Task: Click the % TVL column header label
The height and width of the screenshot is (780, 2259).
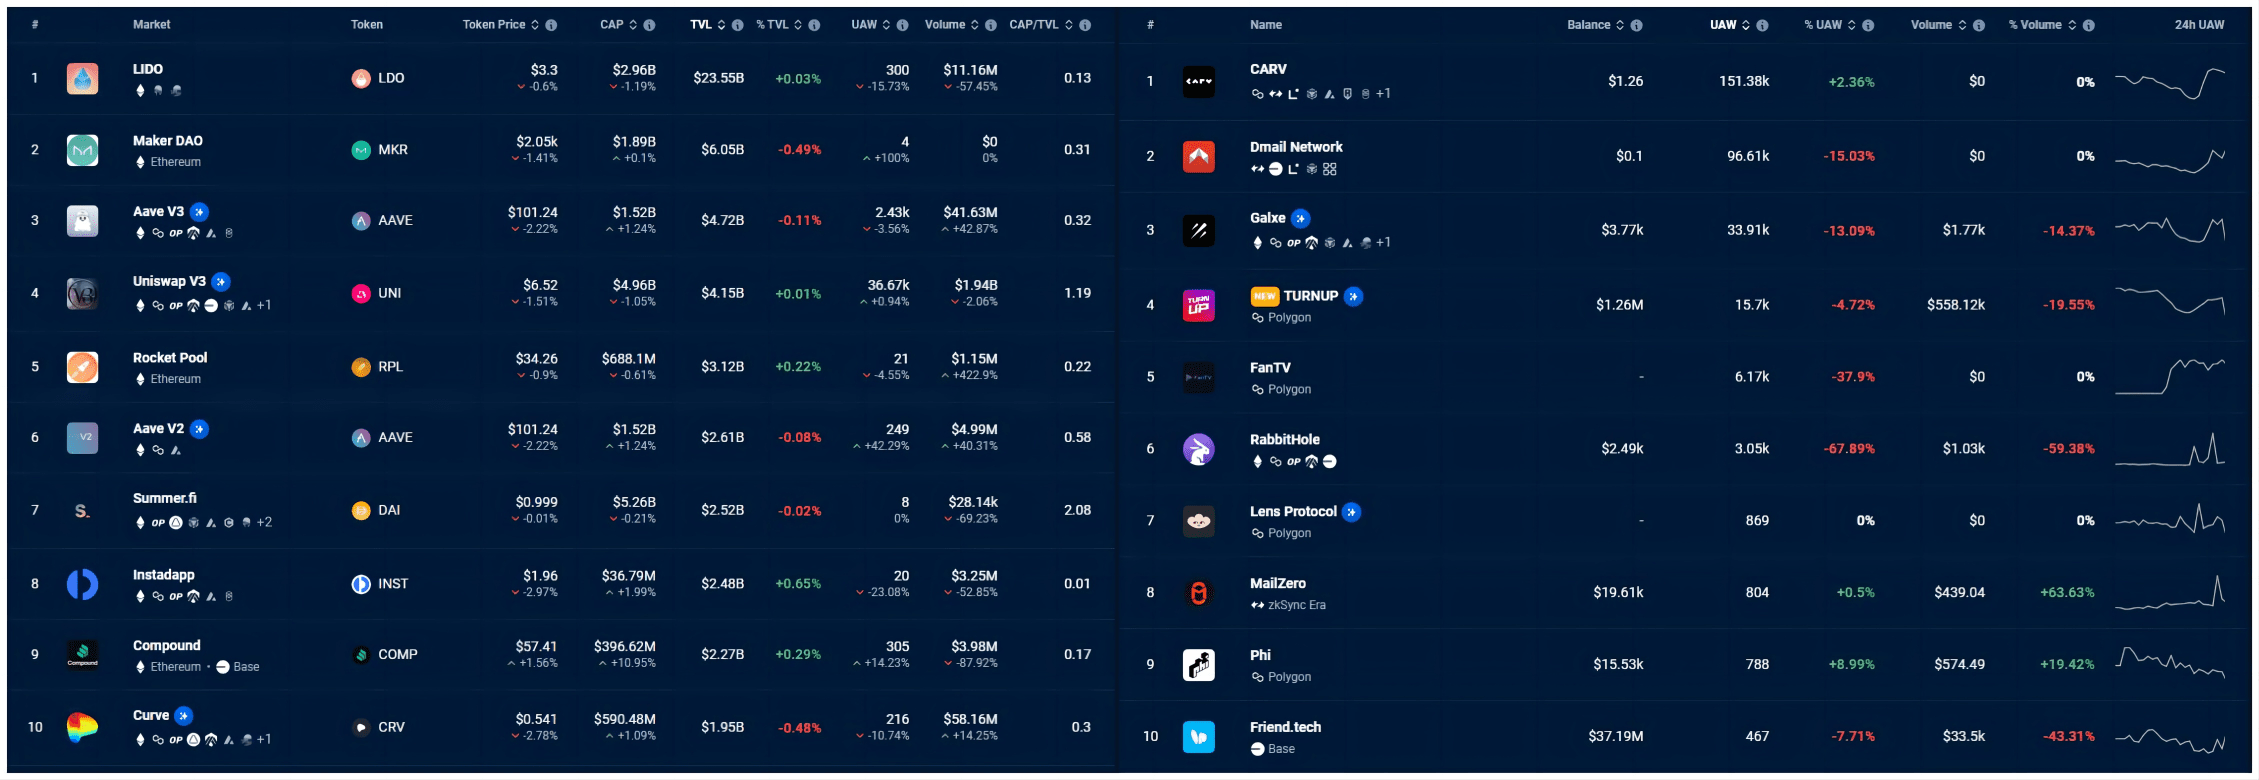Action: point(773,25)
